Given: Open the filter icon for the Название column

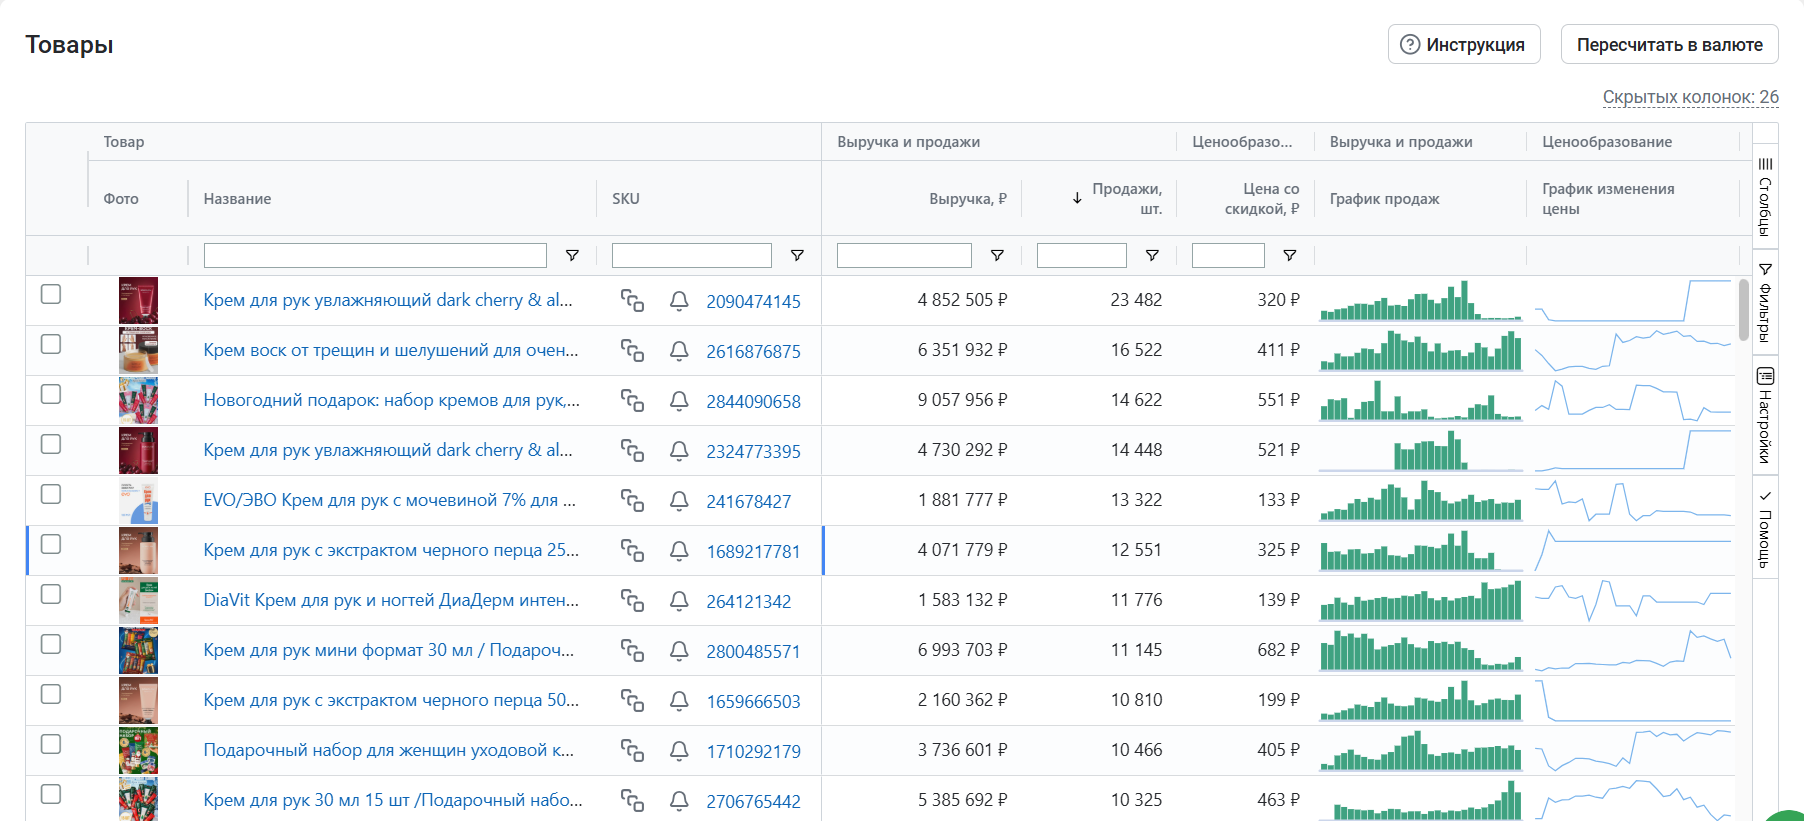Looking at the screenshot, I should click(572, 256).
